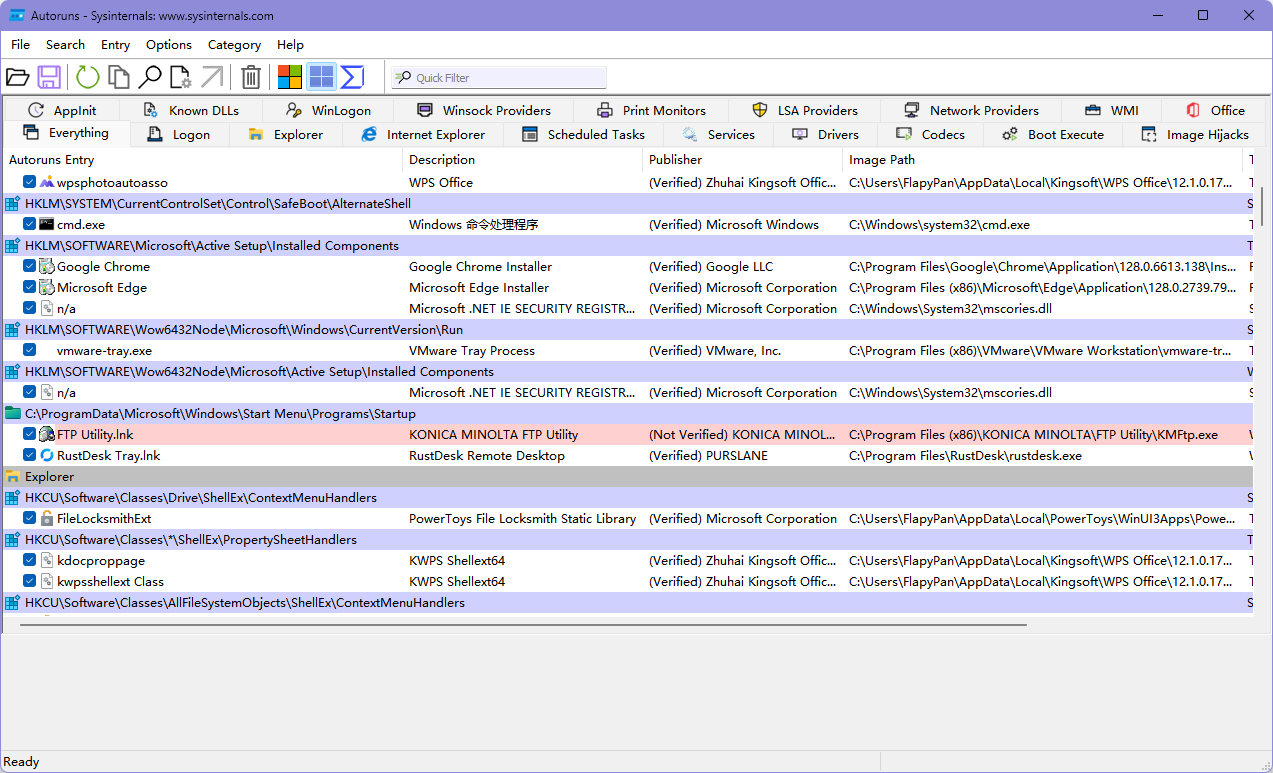
Task: Switch to the Scheduled Tasks tab
Action: [x=584, y=135]
